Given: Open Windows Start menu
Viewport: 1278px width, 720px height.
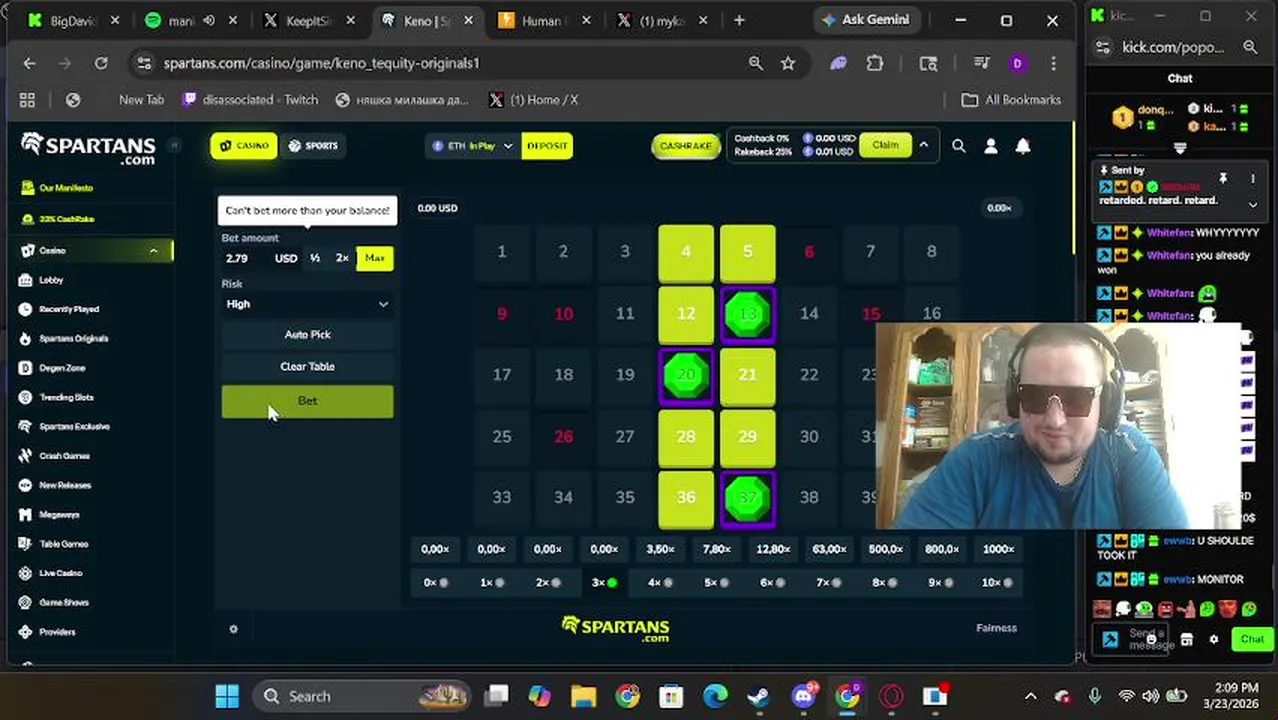Looking at the screenshot, I should coord(227,696).
